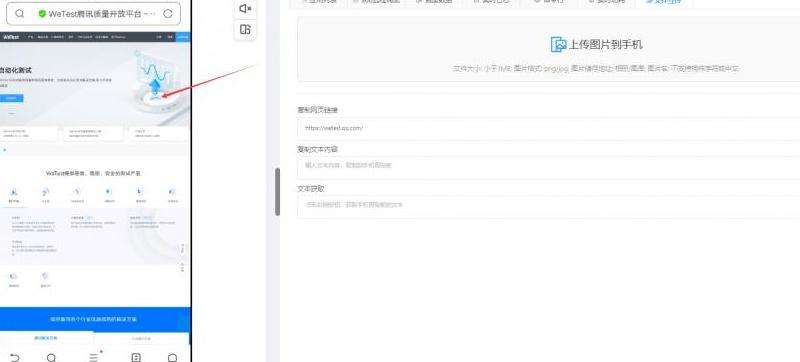Focus the field containing https://wetest.qq.com/

click(x=548, y=128)
